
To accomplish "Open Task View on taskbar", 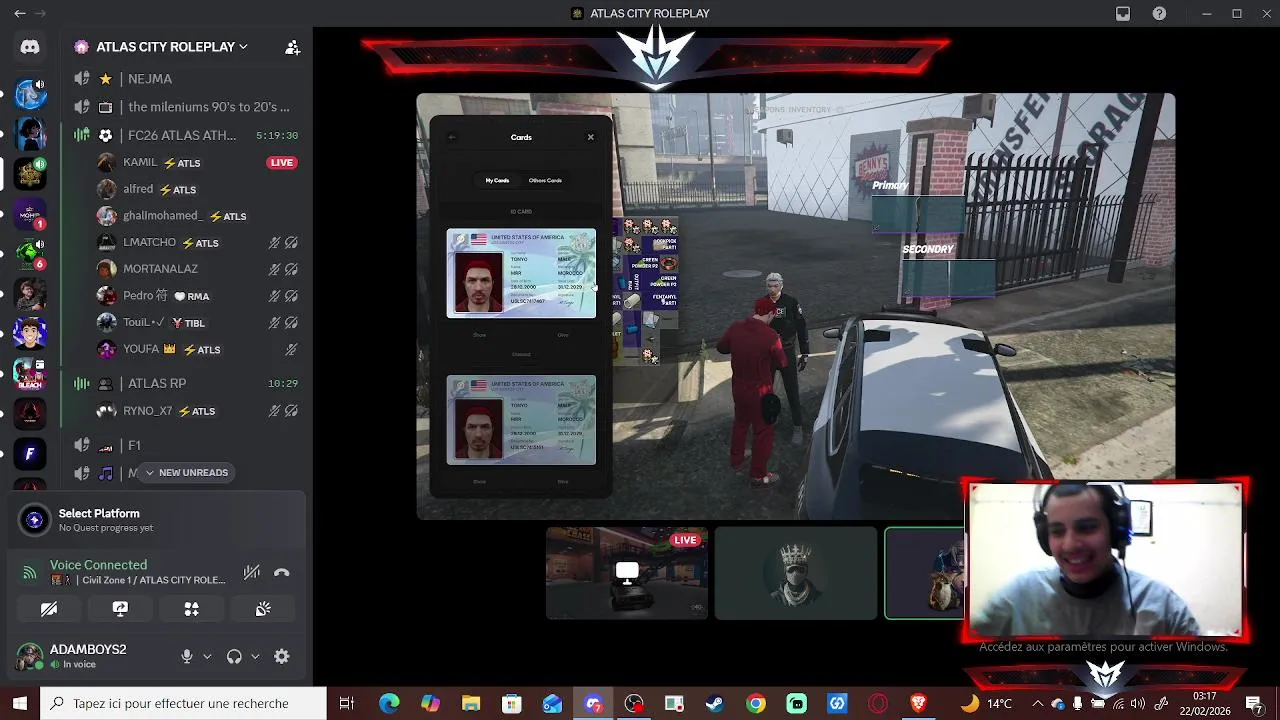I will (x=347, y=703).
